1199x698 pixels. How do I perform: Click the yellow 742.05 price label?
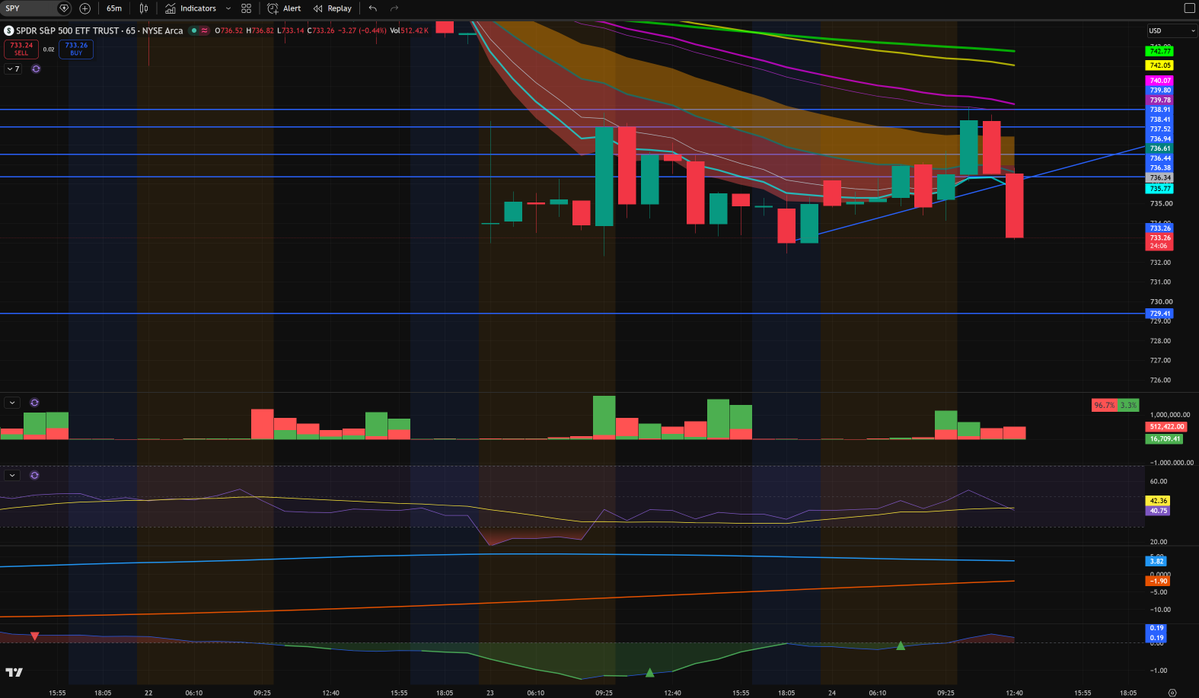point(1159,66)
